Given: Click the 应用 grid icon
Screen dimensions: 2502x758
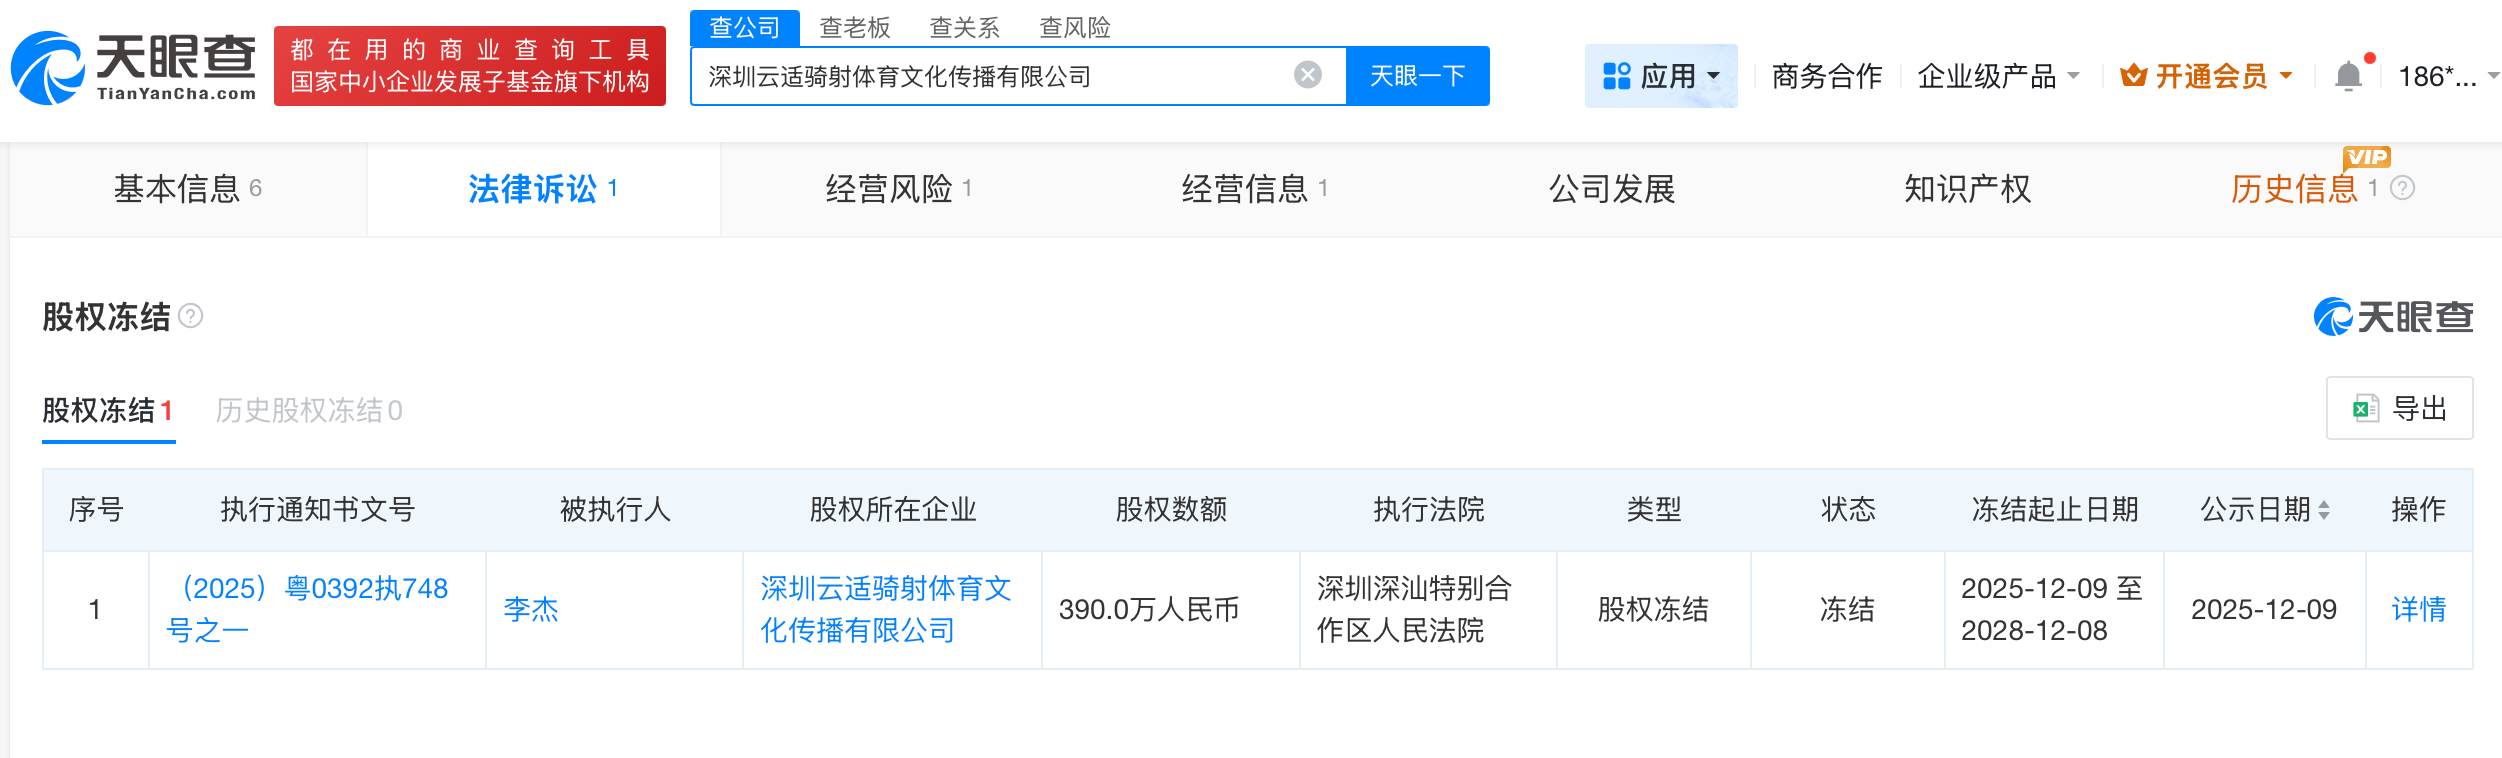Looking at the screenshot, I should tap(1616, 76).
